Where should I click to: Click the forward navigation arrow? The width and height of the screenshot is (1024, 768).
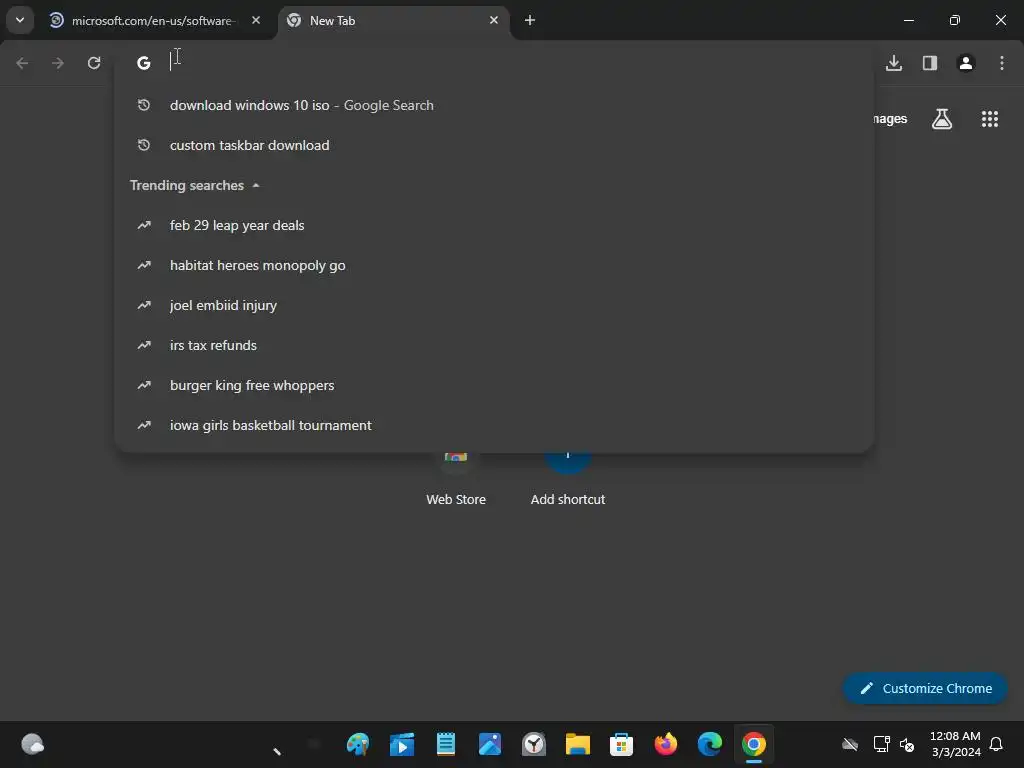click(58, 63)
